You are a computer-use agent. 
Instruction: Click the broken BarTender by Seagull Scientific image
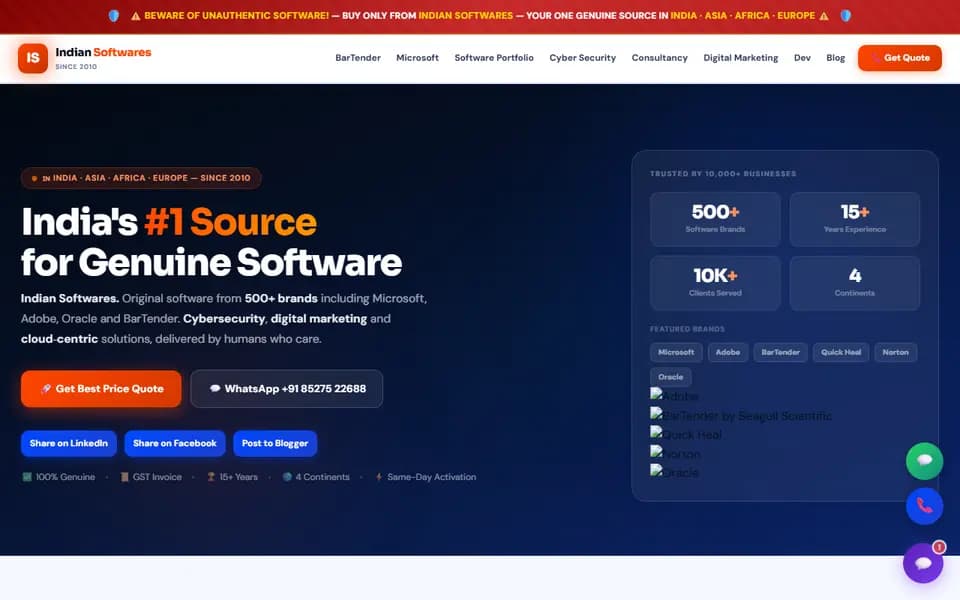pyautogui.click(x=741, y=416)
